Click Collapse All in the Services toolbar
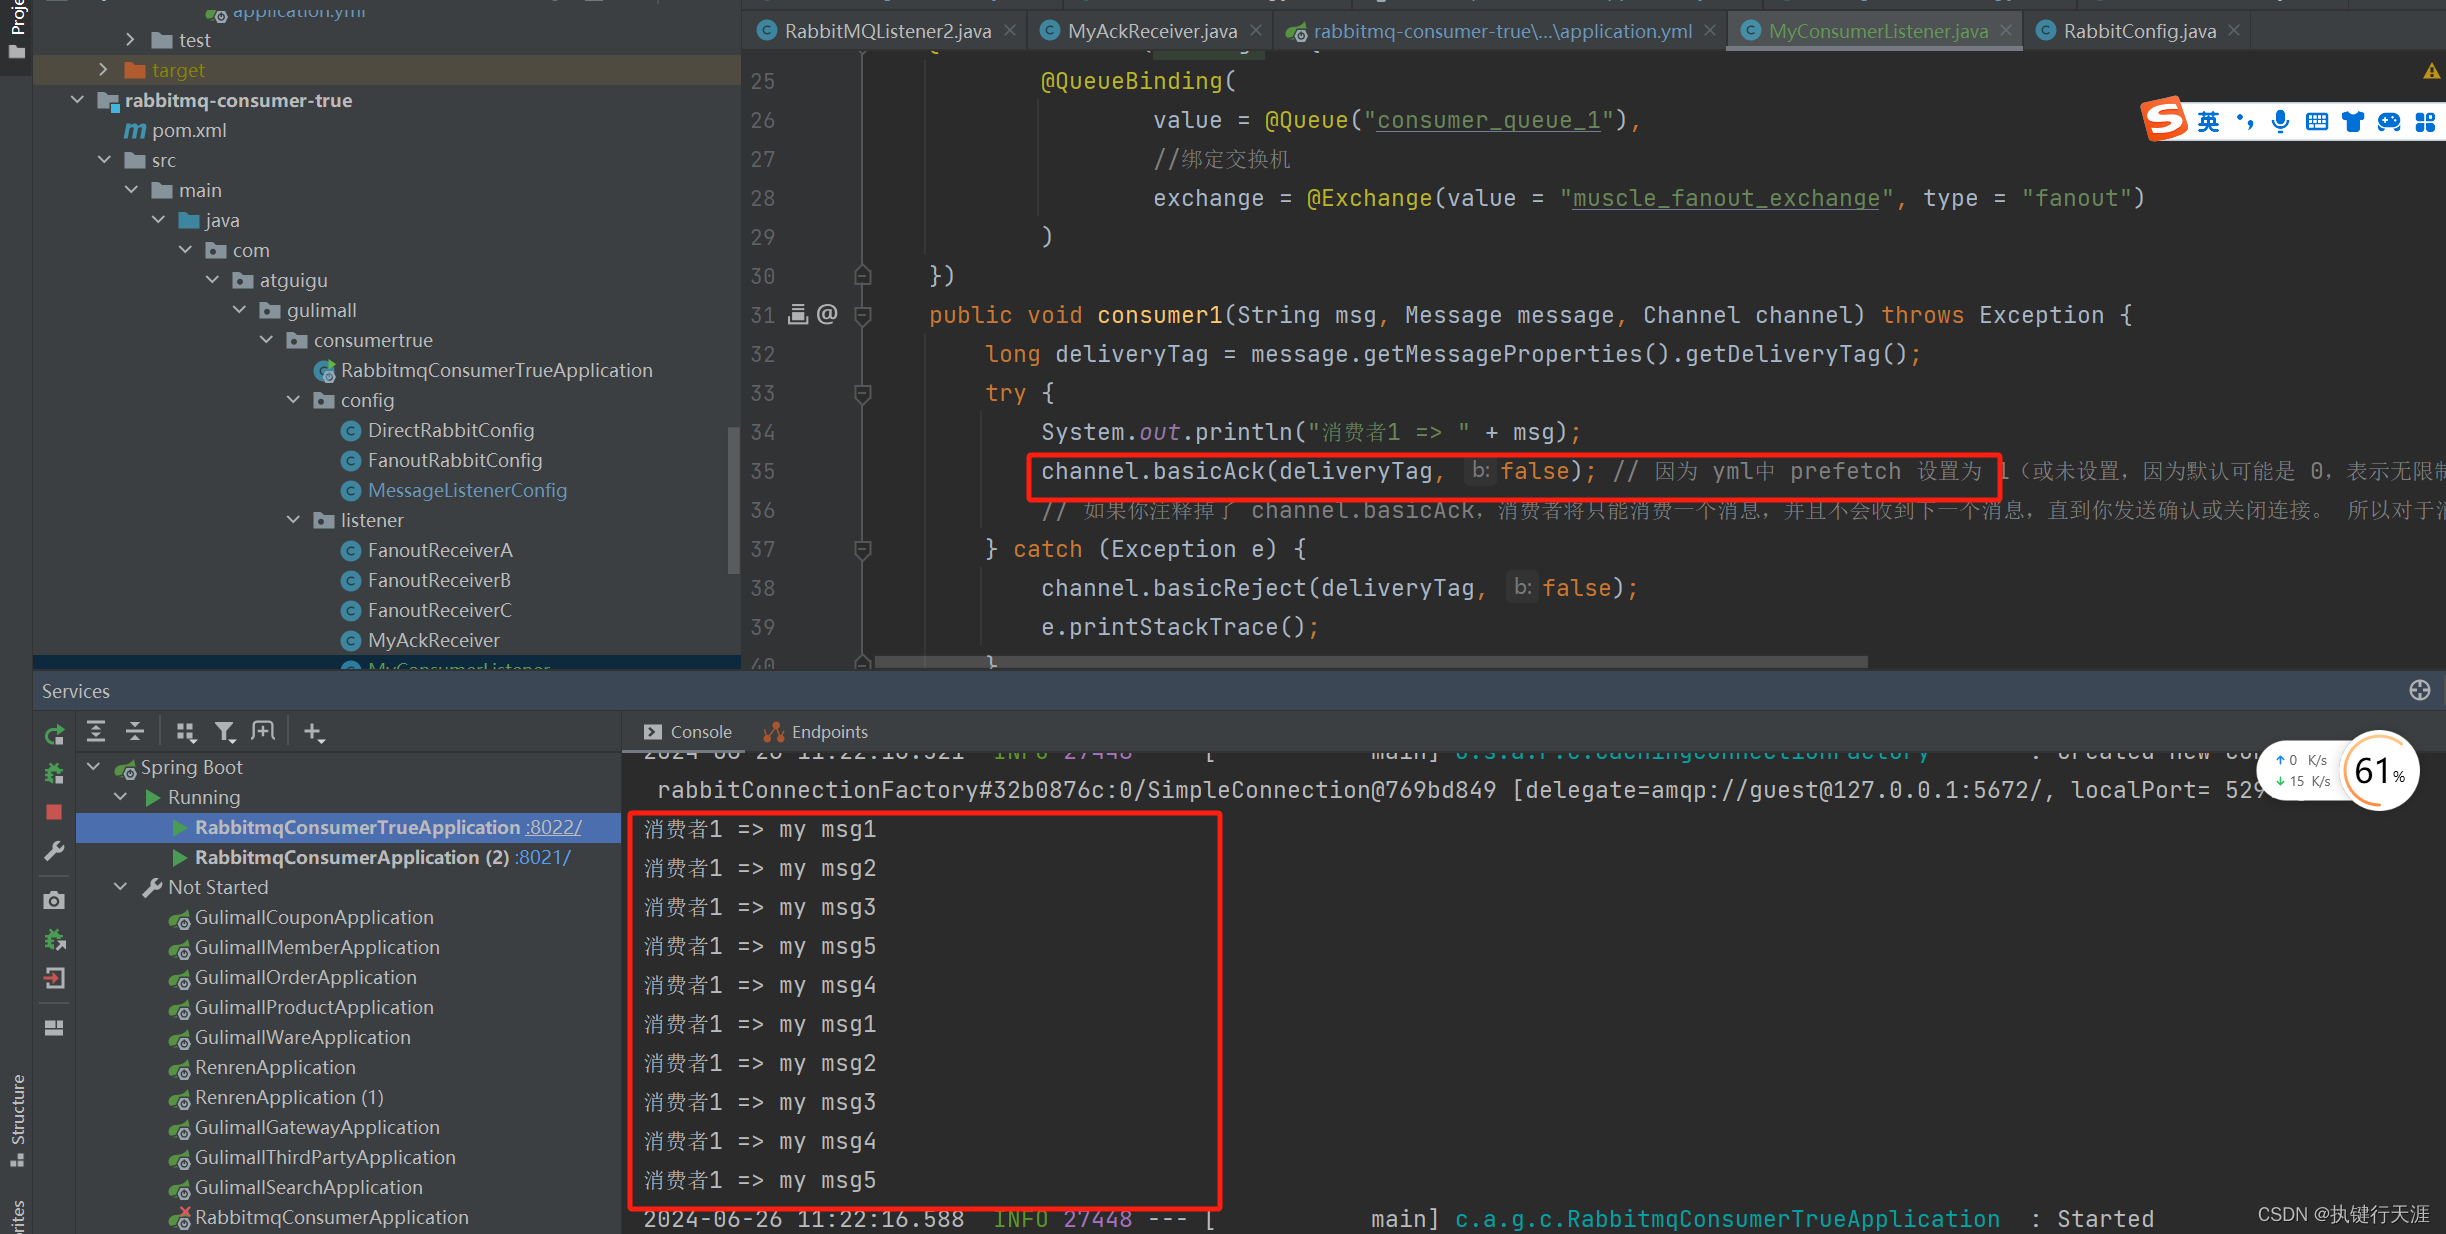This screenshot has height=1234, width=2446. pyautogui.click(x=135, y=732)
